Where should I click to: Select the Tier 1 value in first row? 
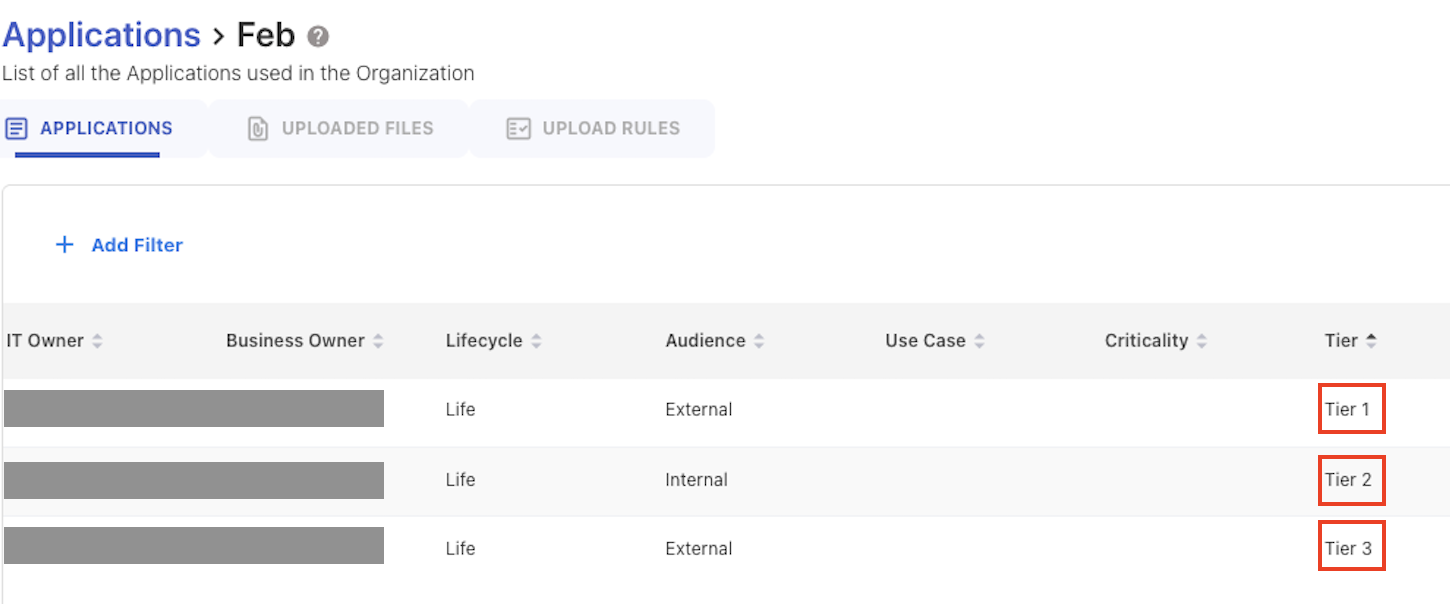pos(1351,408)
